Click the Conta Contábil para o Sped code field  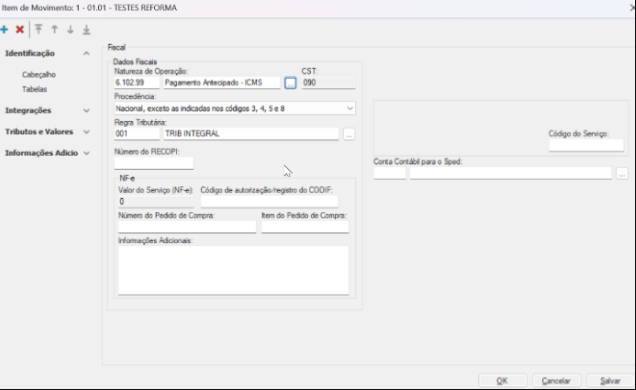point(389,174)
